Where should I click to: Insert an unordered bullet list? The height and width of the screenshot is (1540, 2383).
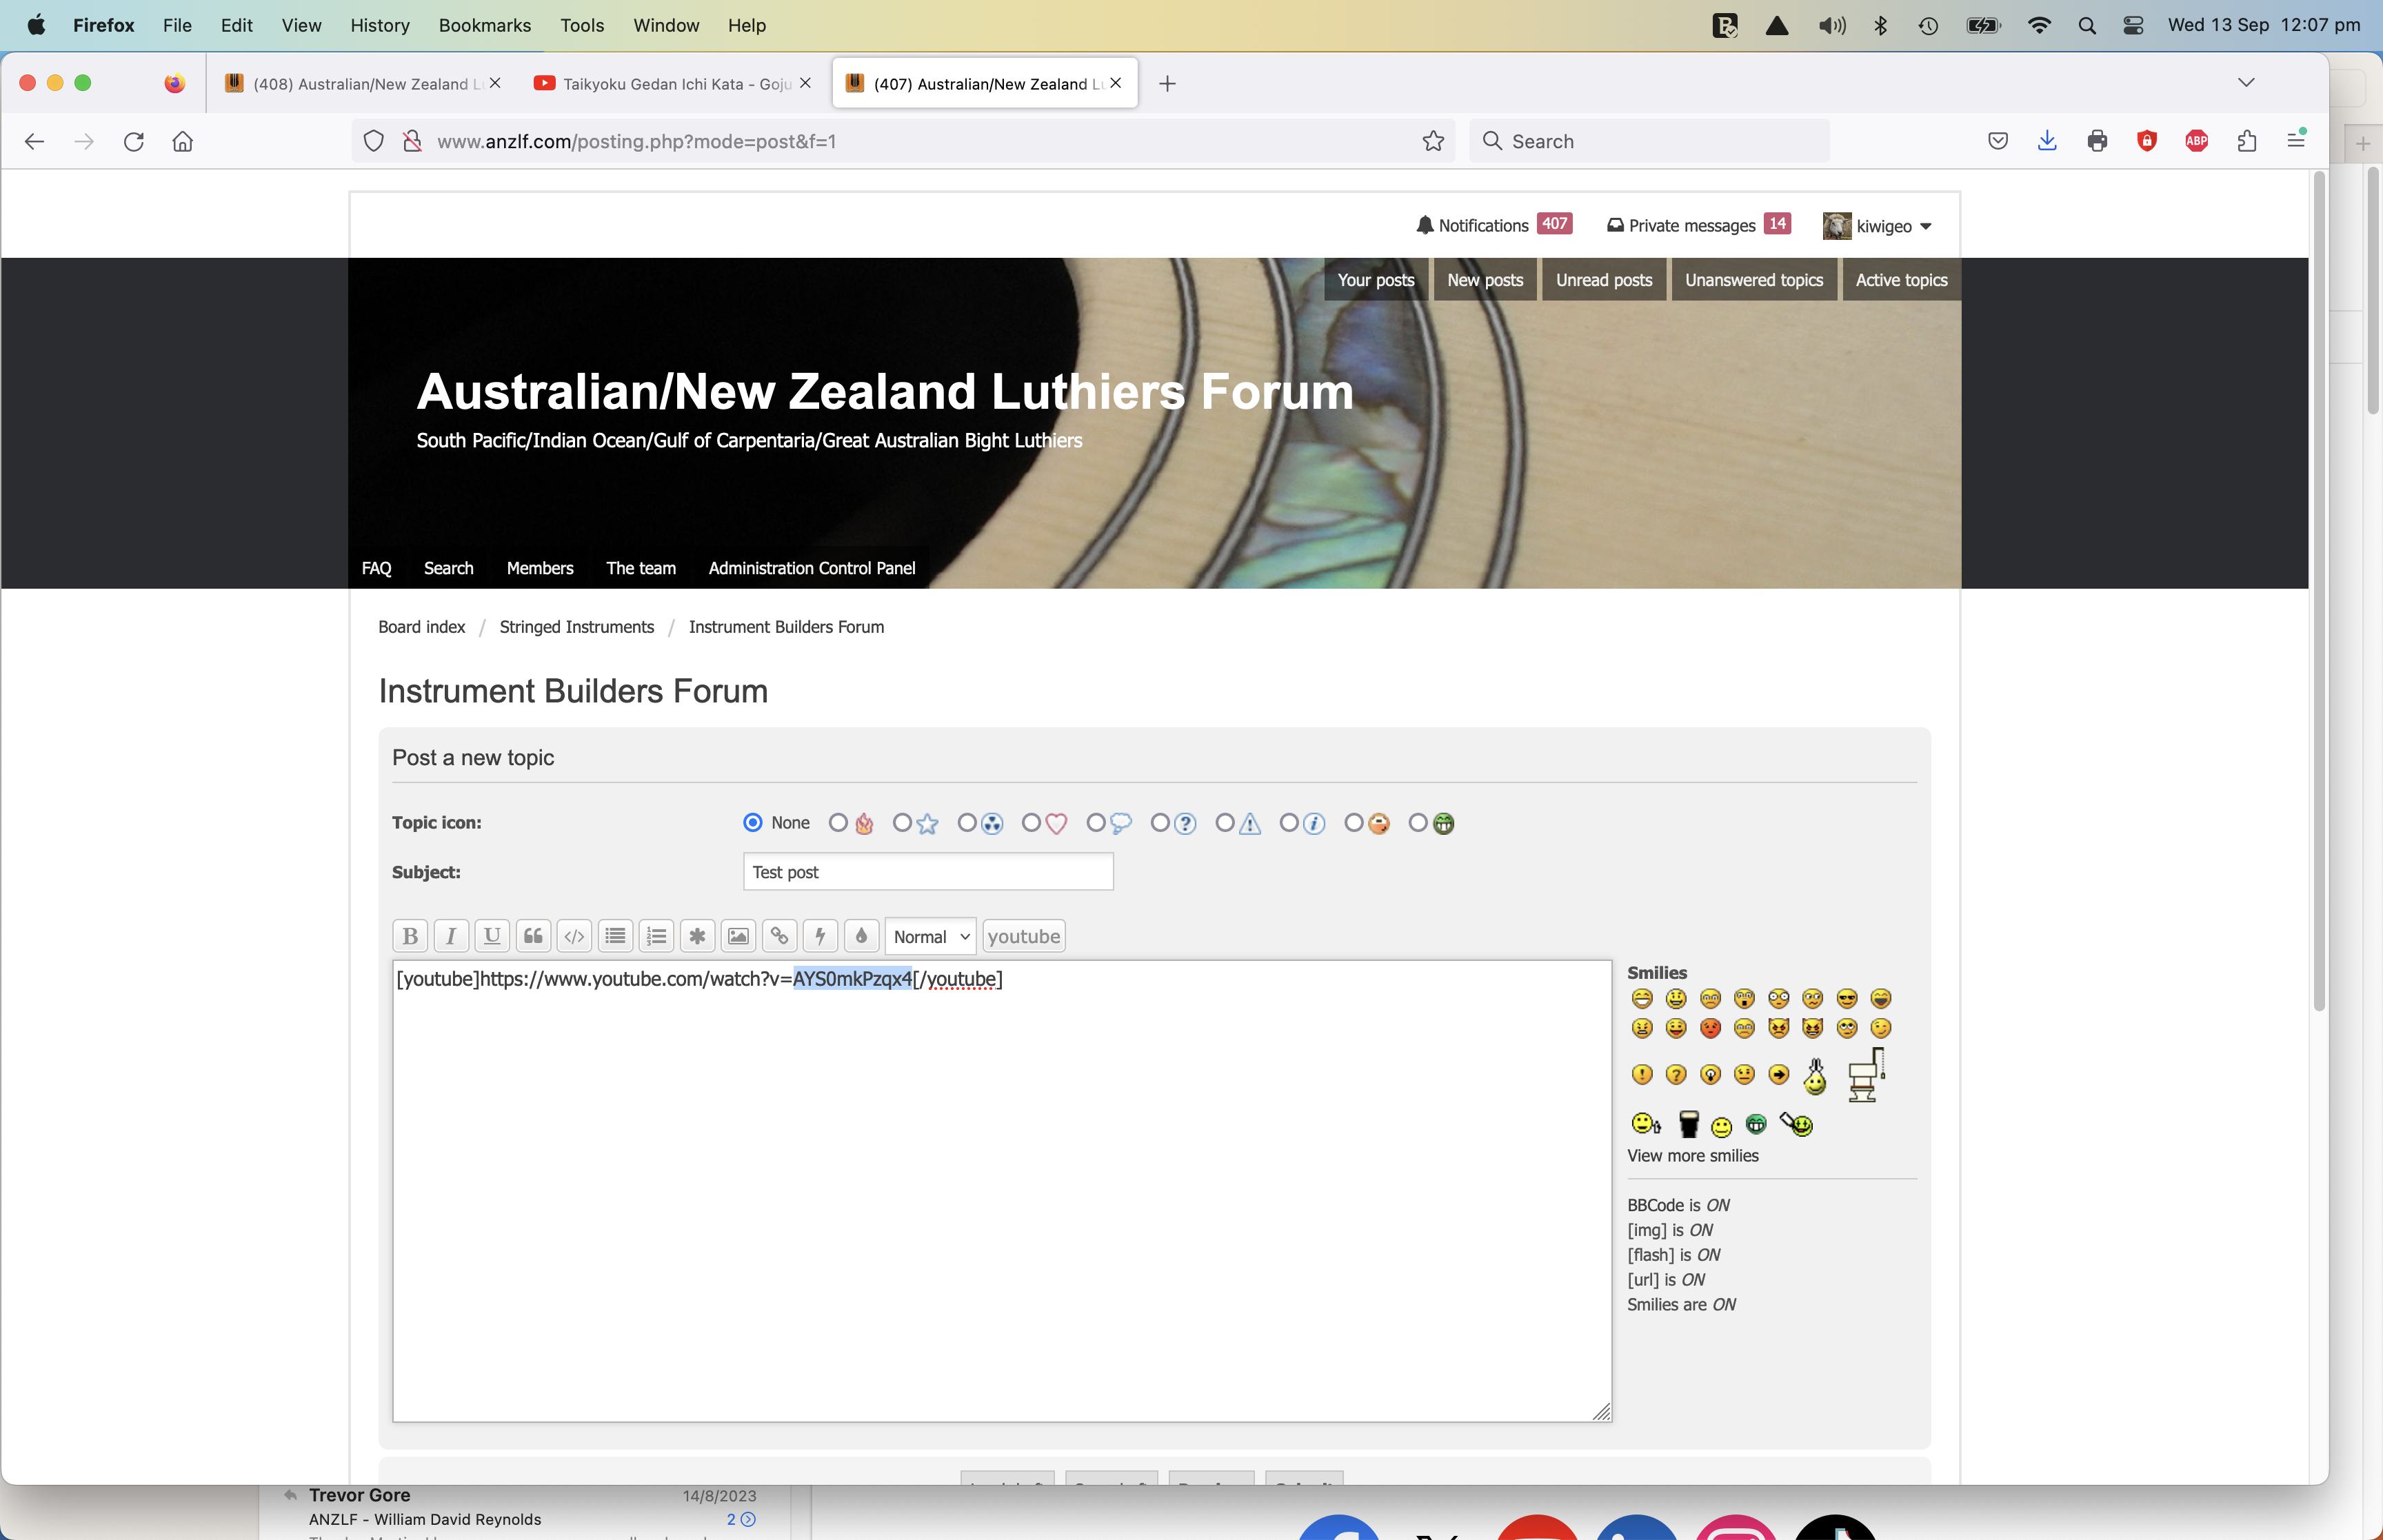pyautogui.click(x=615, y=936)
